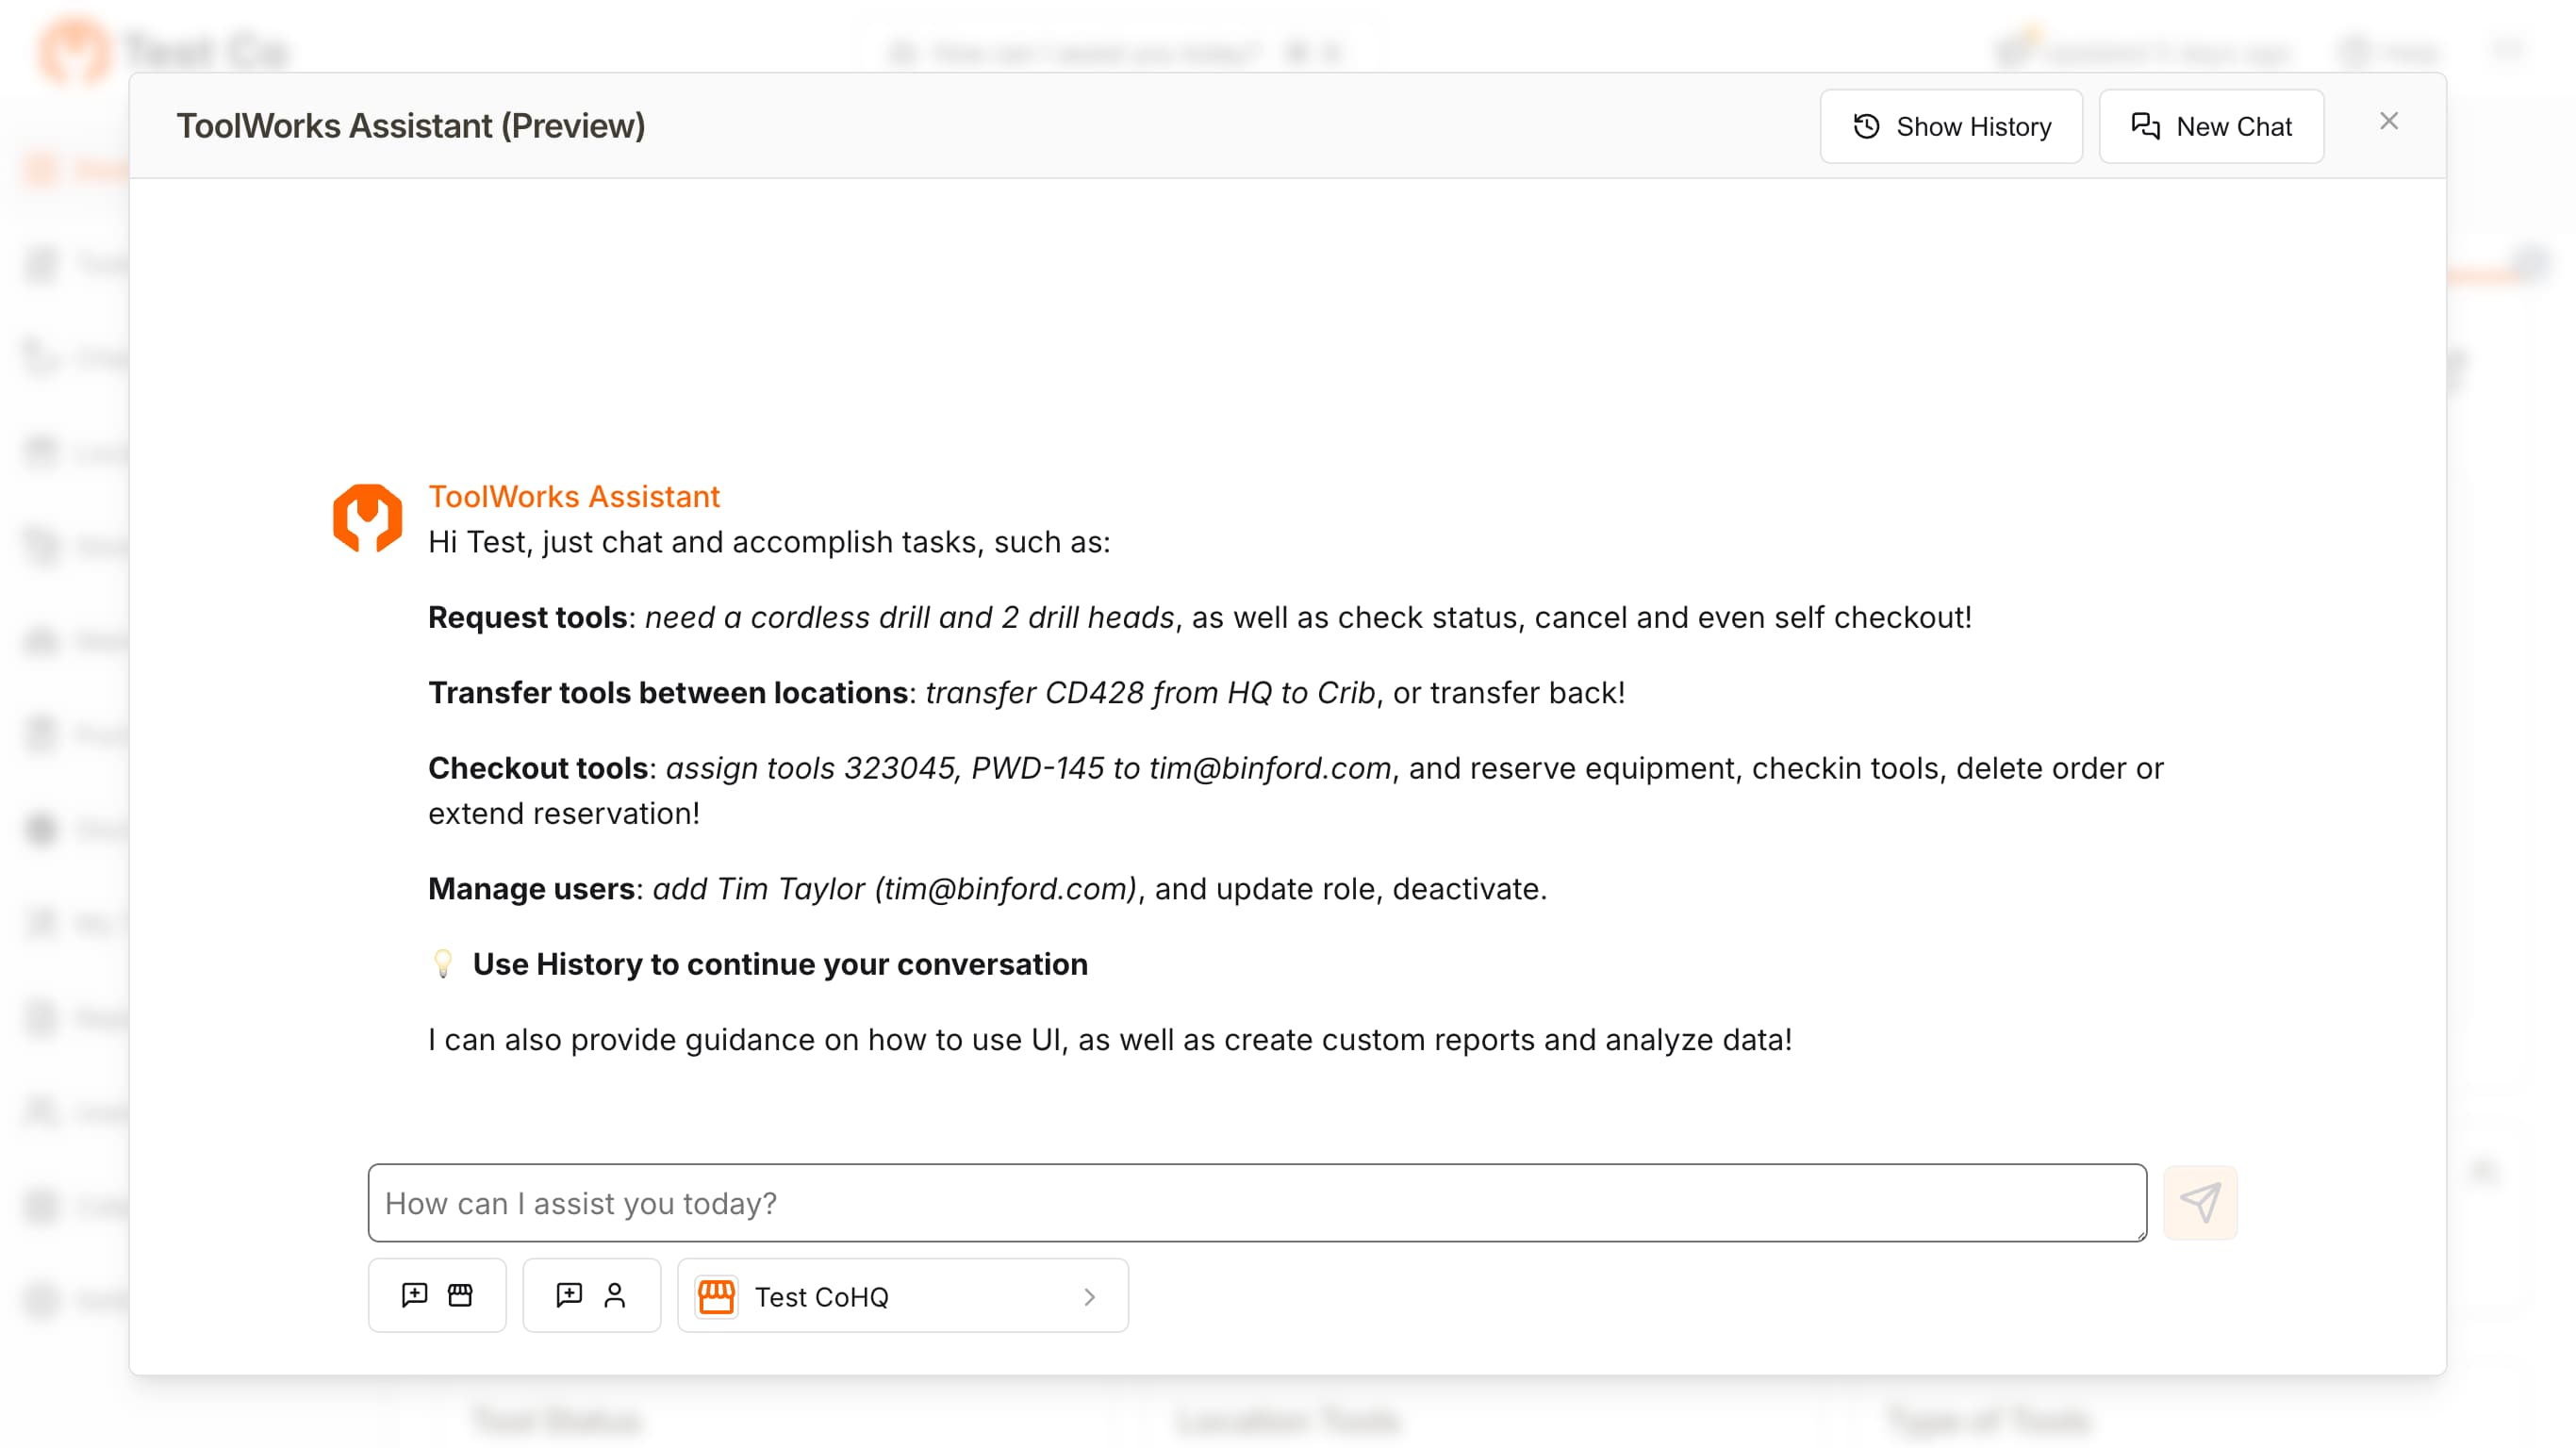The width and height of the screenshot is (2576, 1448).
Task: Click the chat input field
Action: point(1258,1202)
